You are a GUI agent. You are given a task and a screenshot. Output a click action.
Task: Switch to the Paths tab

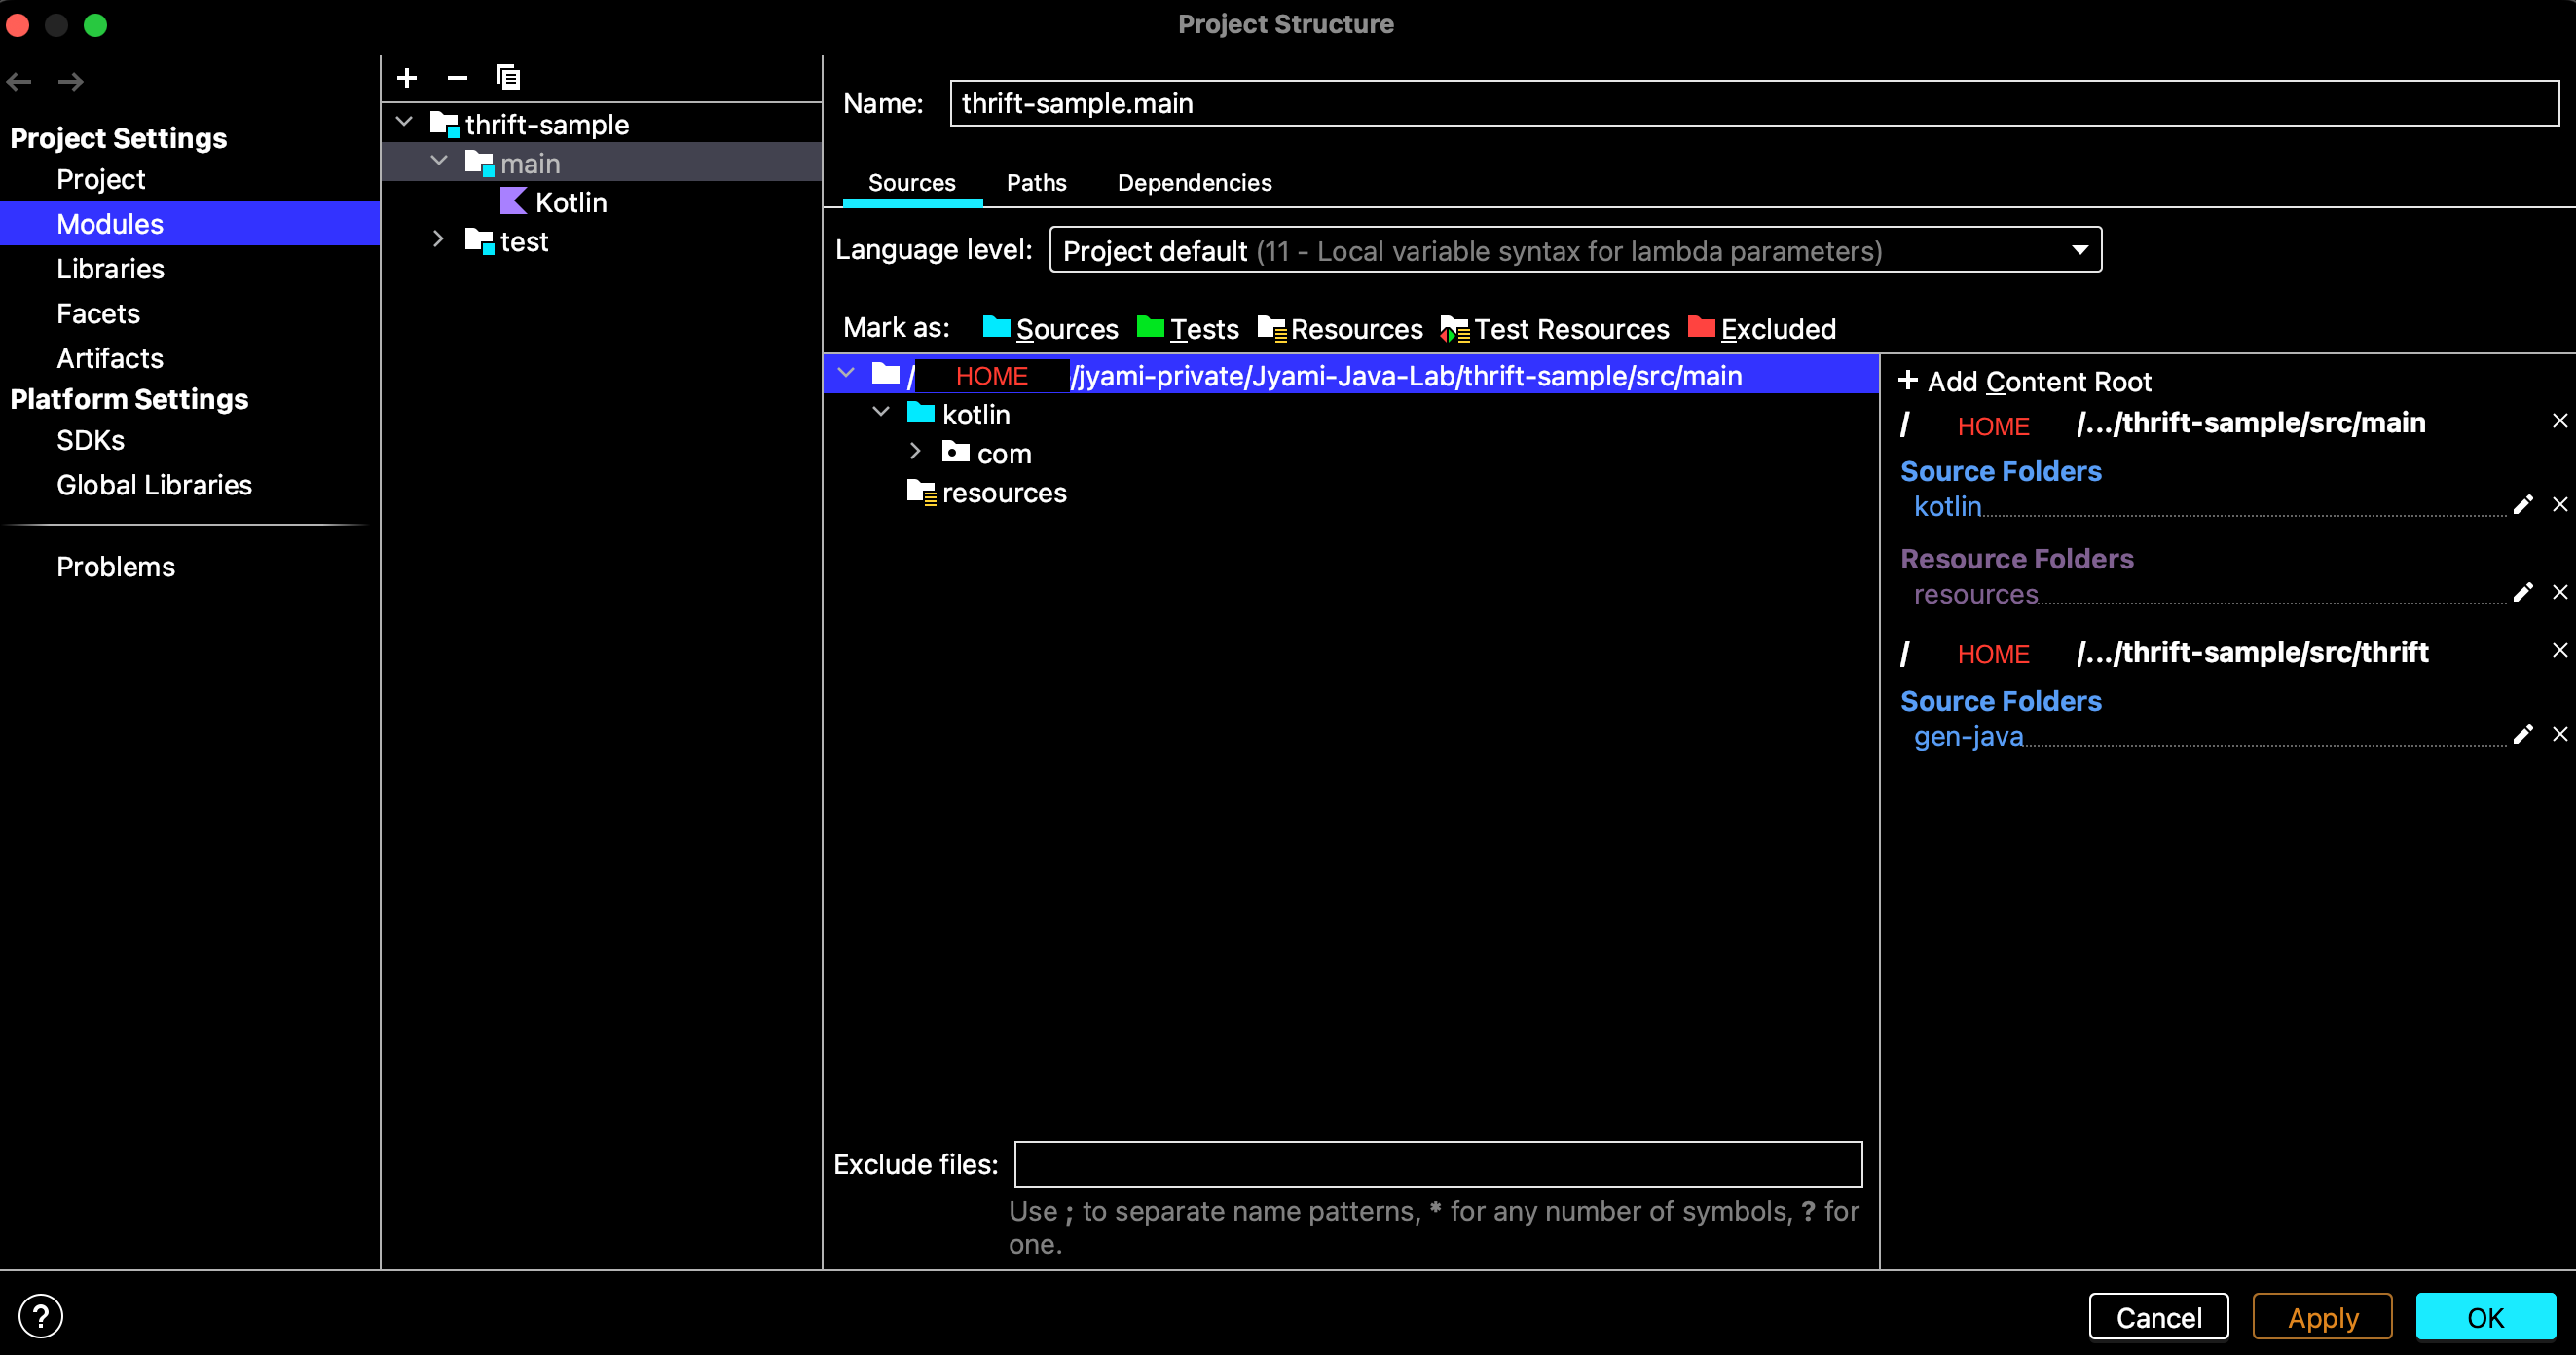pyautogui.click(x=1036, y=183)
